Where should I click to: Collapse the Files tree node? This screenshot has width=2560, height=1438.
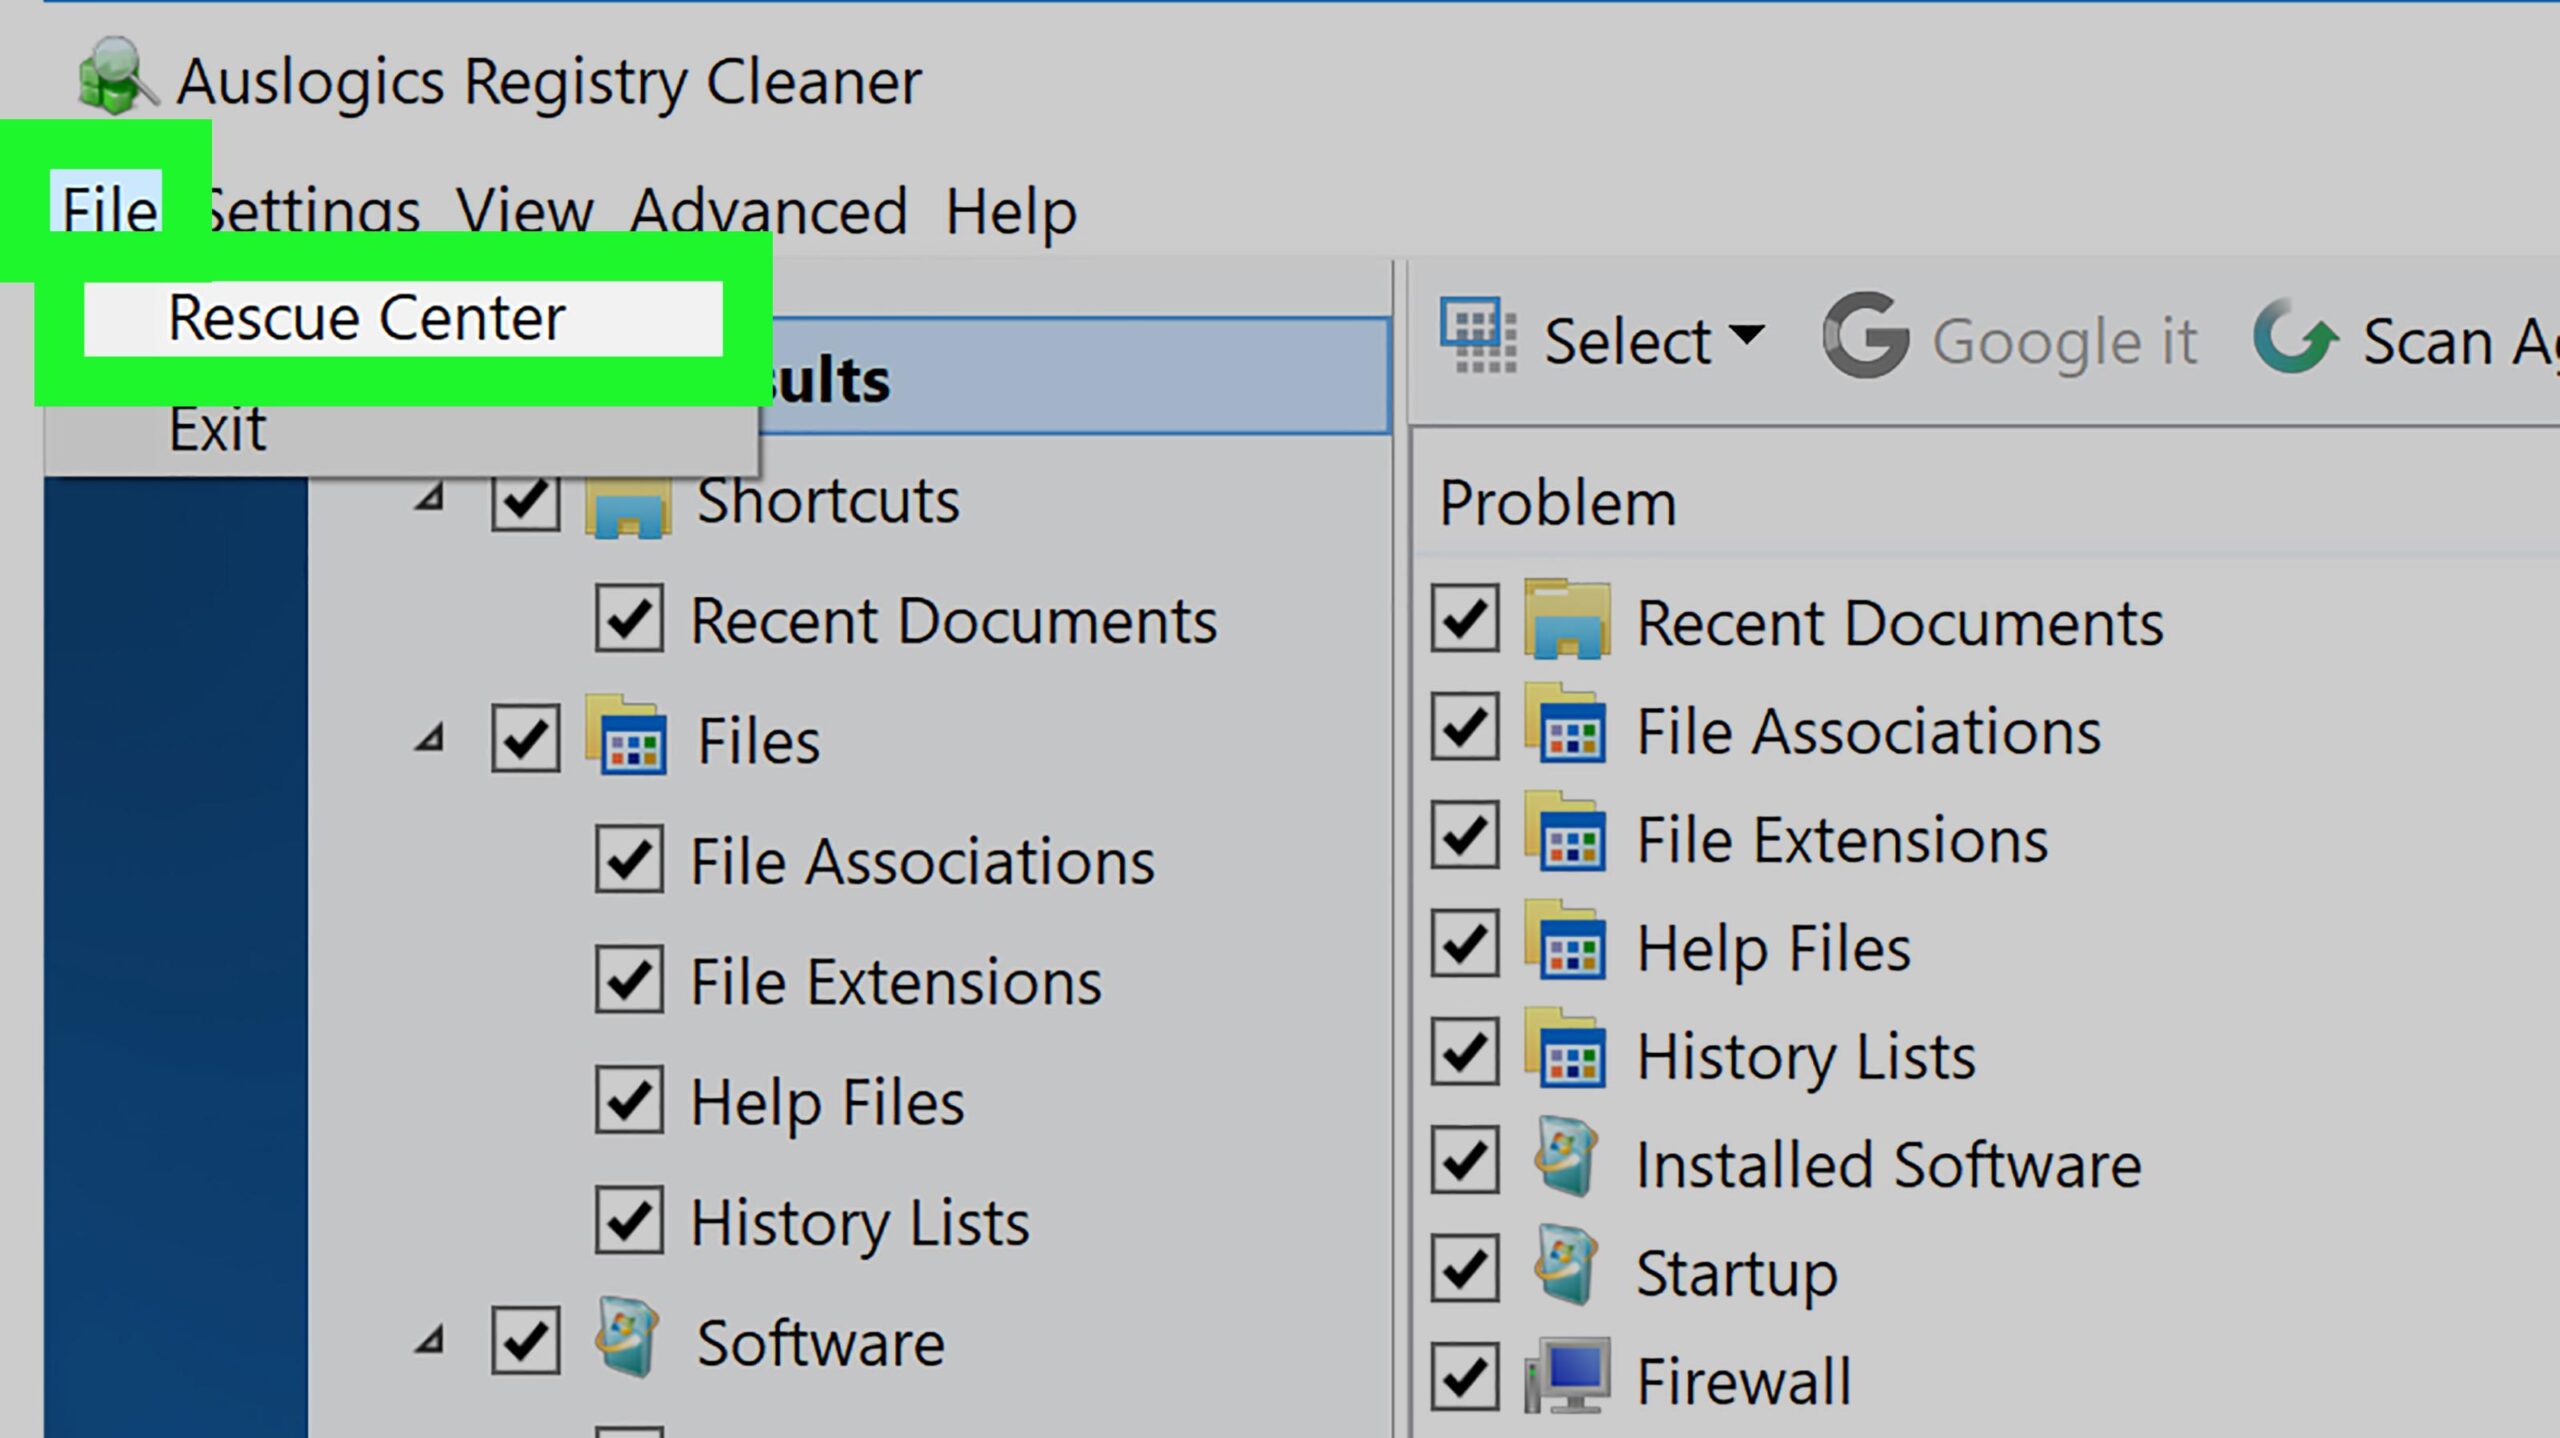point(430,739)
